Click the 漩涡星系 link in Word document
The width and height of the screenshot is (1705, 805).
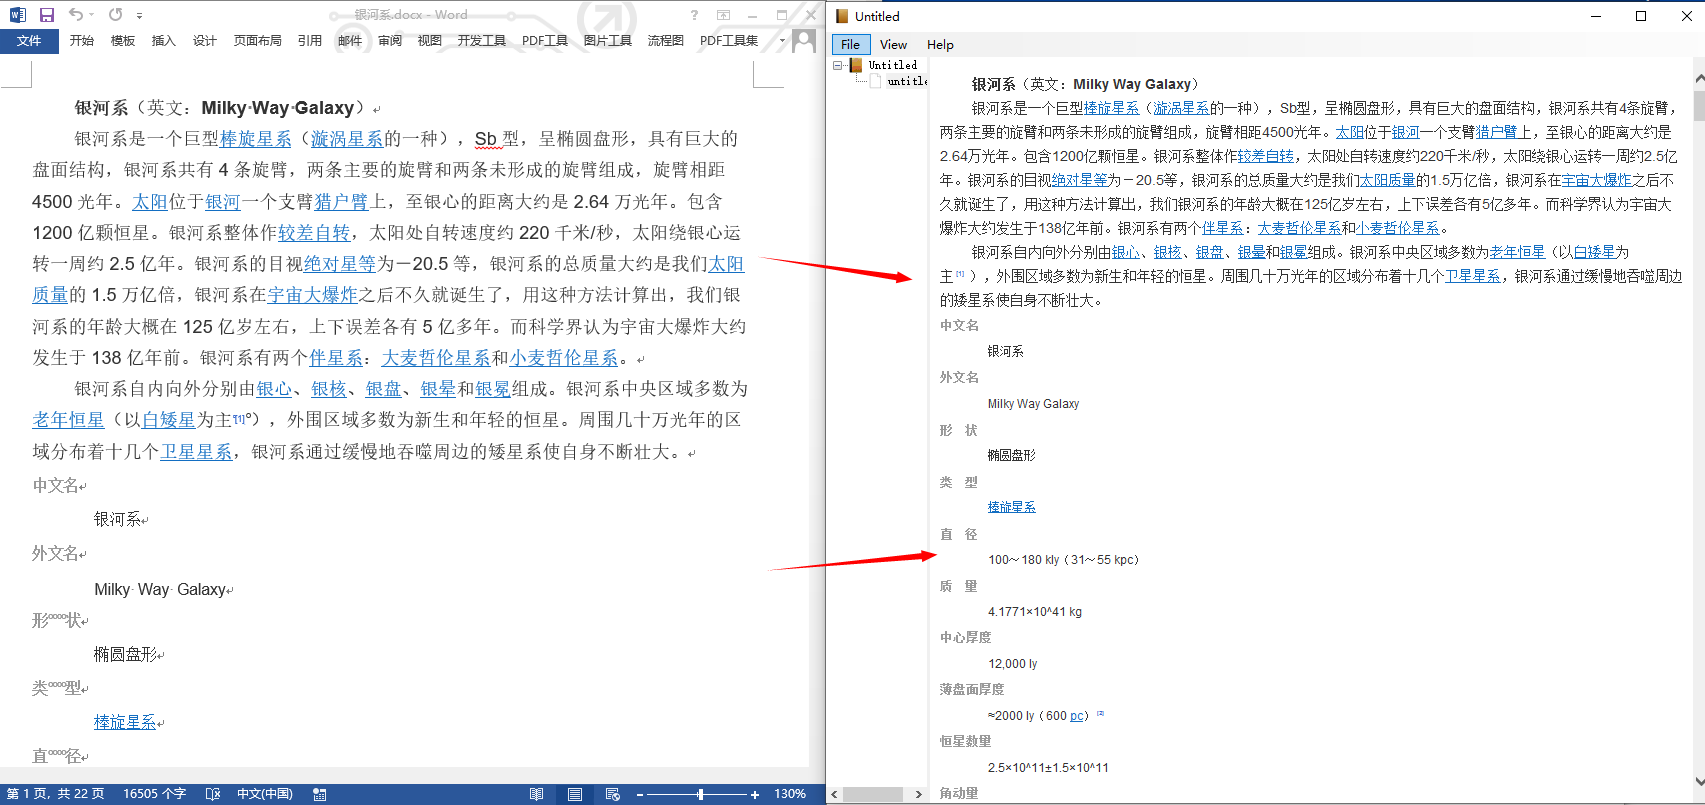coord(347,139)
